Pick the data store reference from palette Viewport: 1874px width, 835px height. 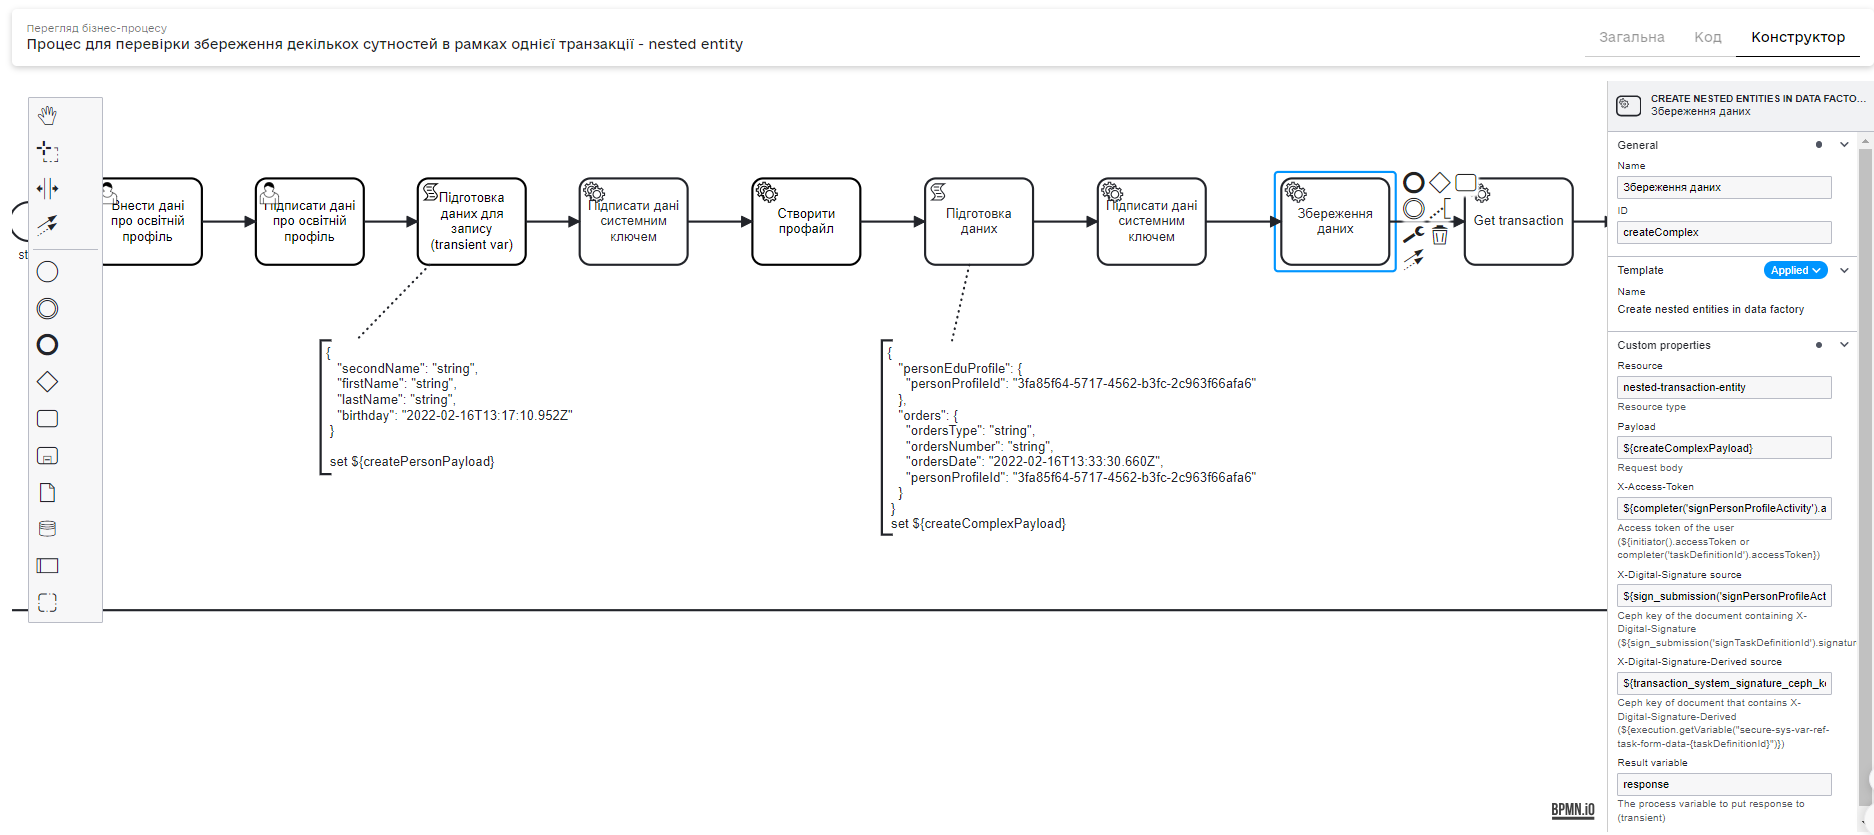point(47,529)
